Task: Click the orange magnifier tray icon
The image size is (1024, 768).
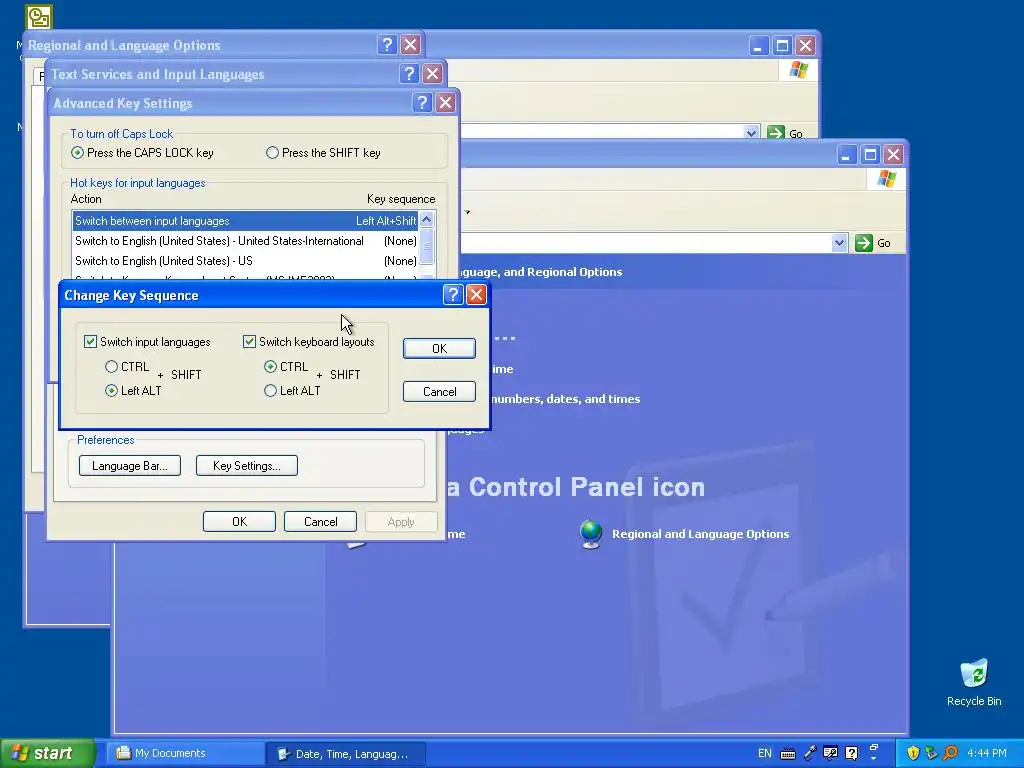Action: click(x=951, y=753)
